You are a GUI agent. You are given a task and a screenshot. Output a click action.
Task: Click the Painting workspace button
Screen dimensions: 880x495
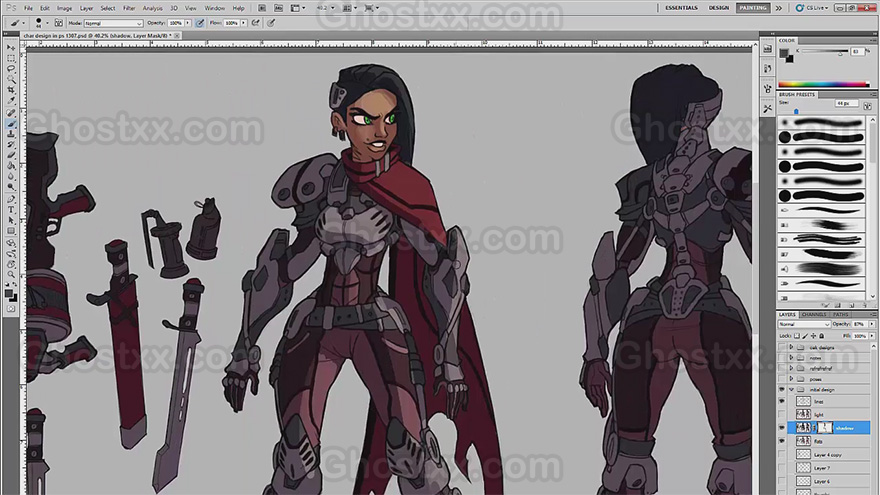pyautogui.click(x=753, y=8)
